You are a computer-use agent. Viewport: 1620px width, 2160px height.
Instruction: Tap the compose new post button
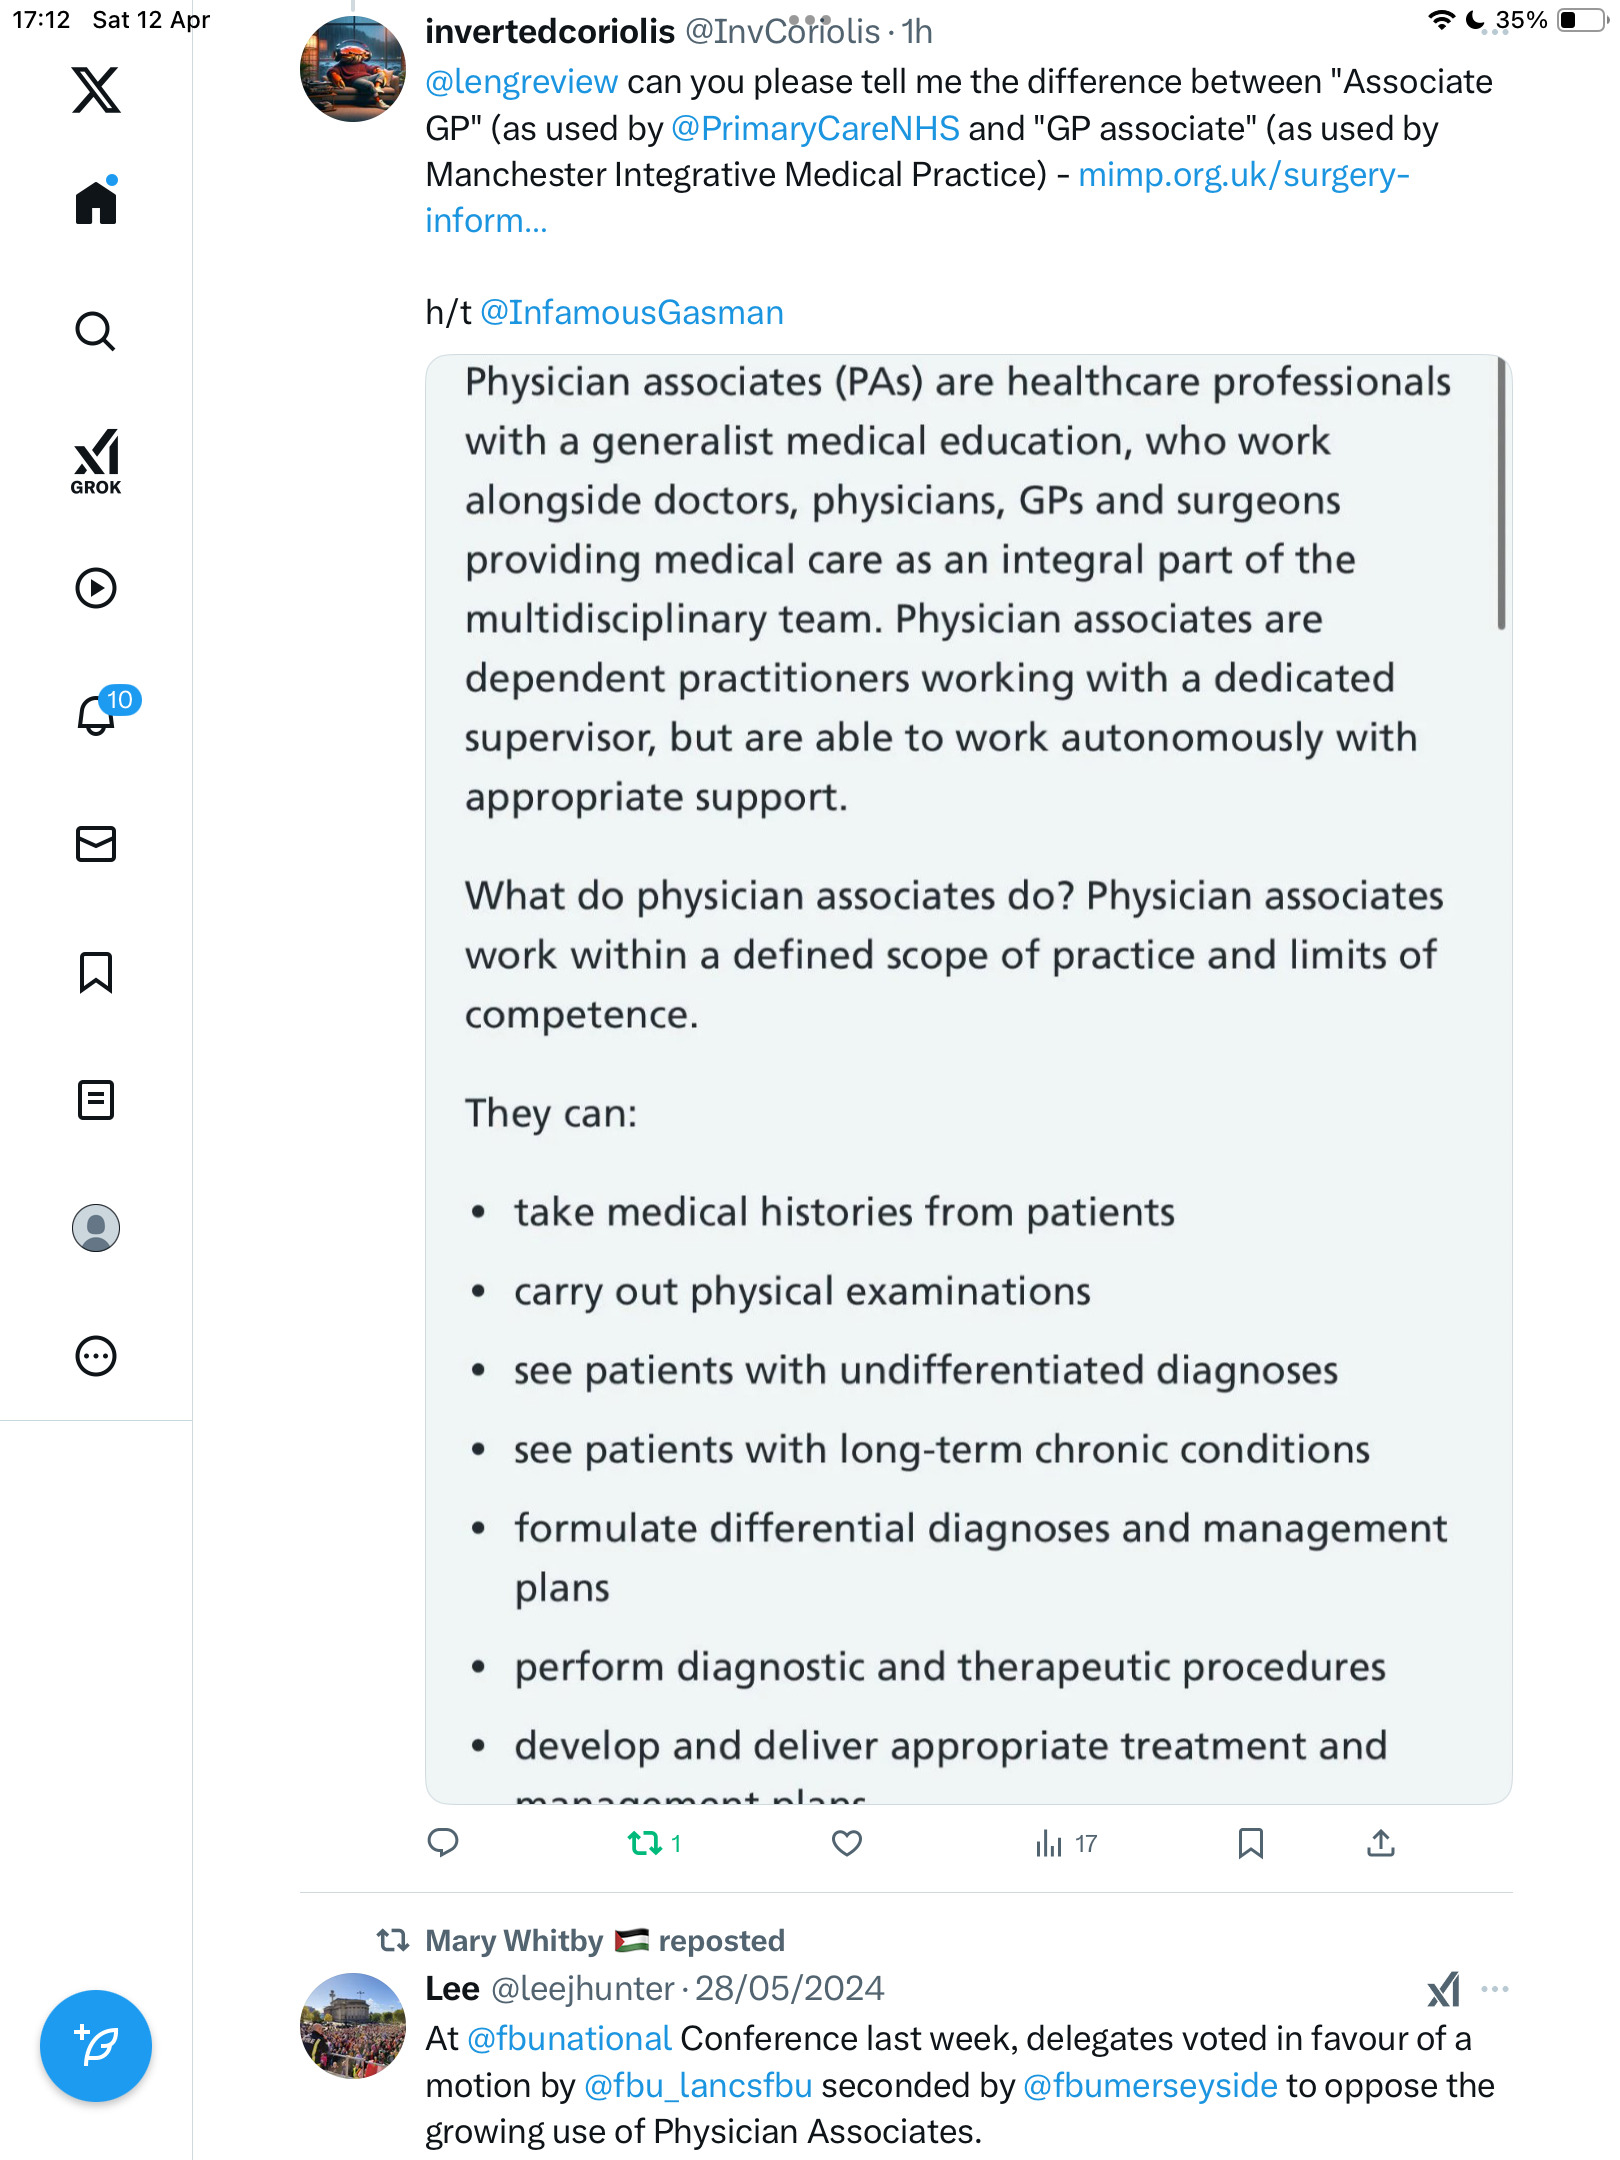tap(96, 2046)
